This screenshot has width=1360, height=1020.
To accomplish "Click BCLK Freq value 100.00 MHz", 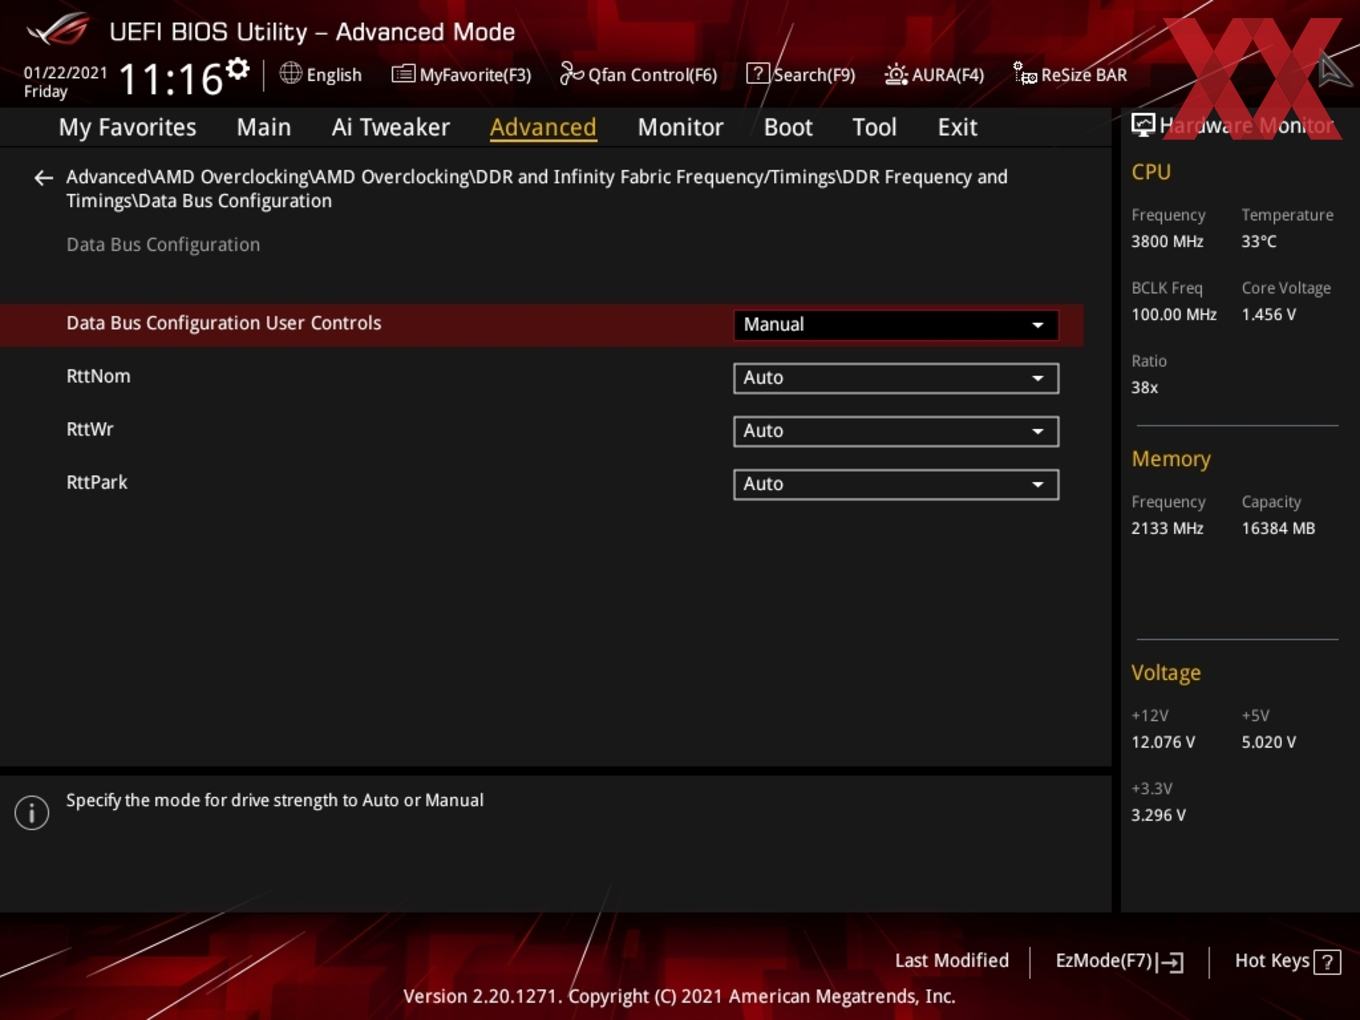I will point(1174,315).
